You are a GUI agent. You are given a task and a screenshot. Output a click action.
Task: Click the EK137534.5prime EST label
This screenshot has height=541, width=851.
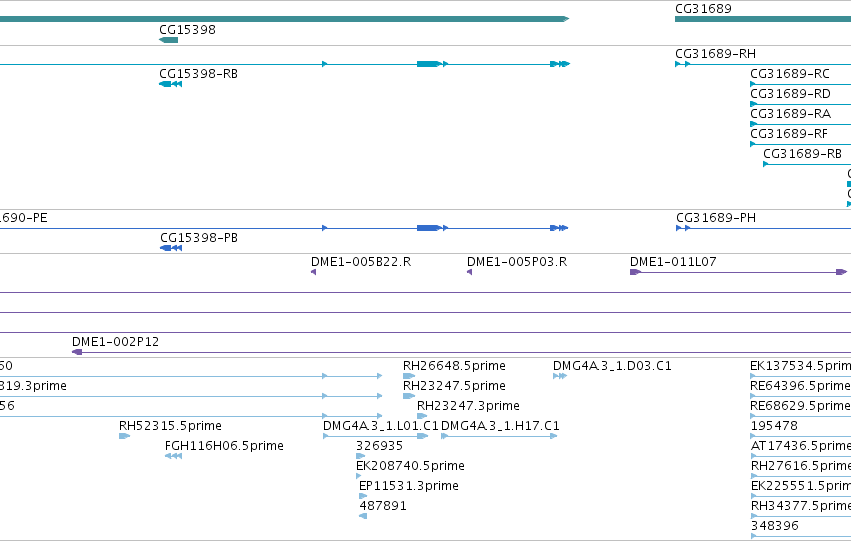tap(801, 366)
